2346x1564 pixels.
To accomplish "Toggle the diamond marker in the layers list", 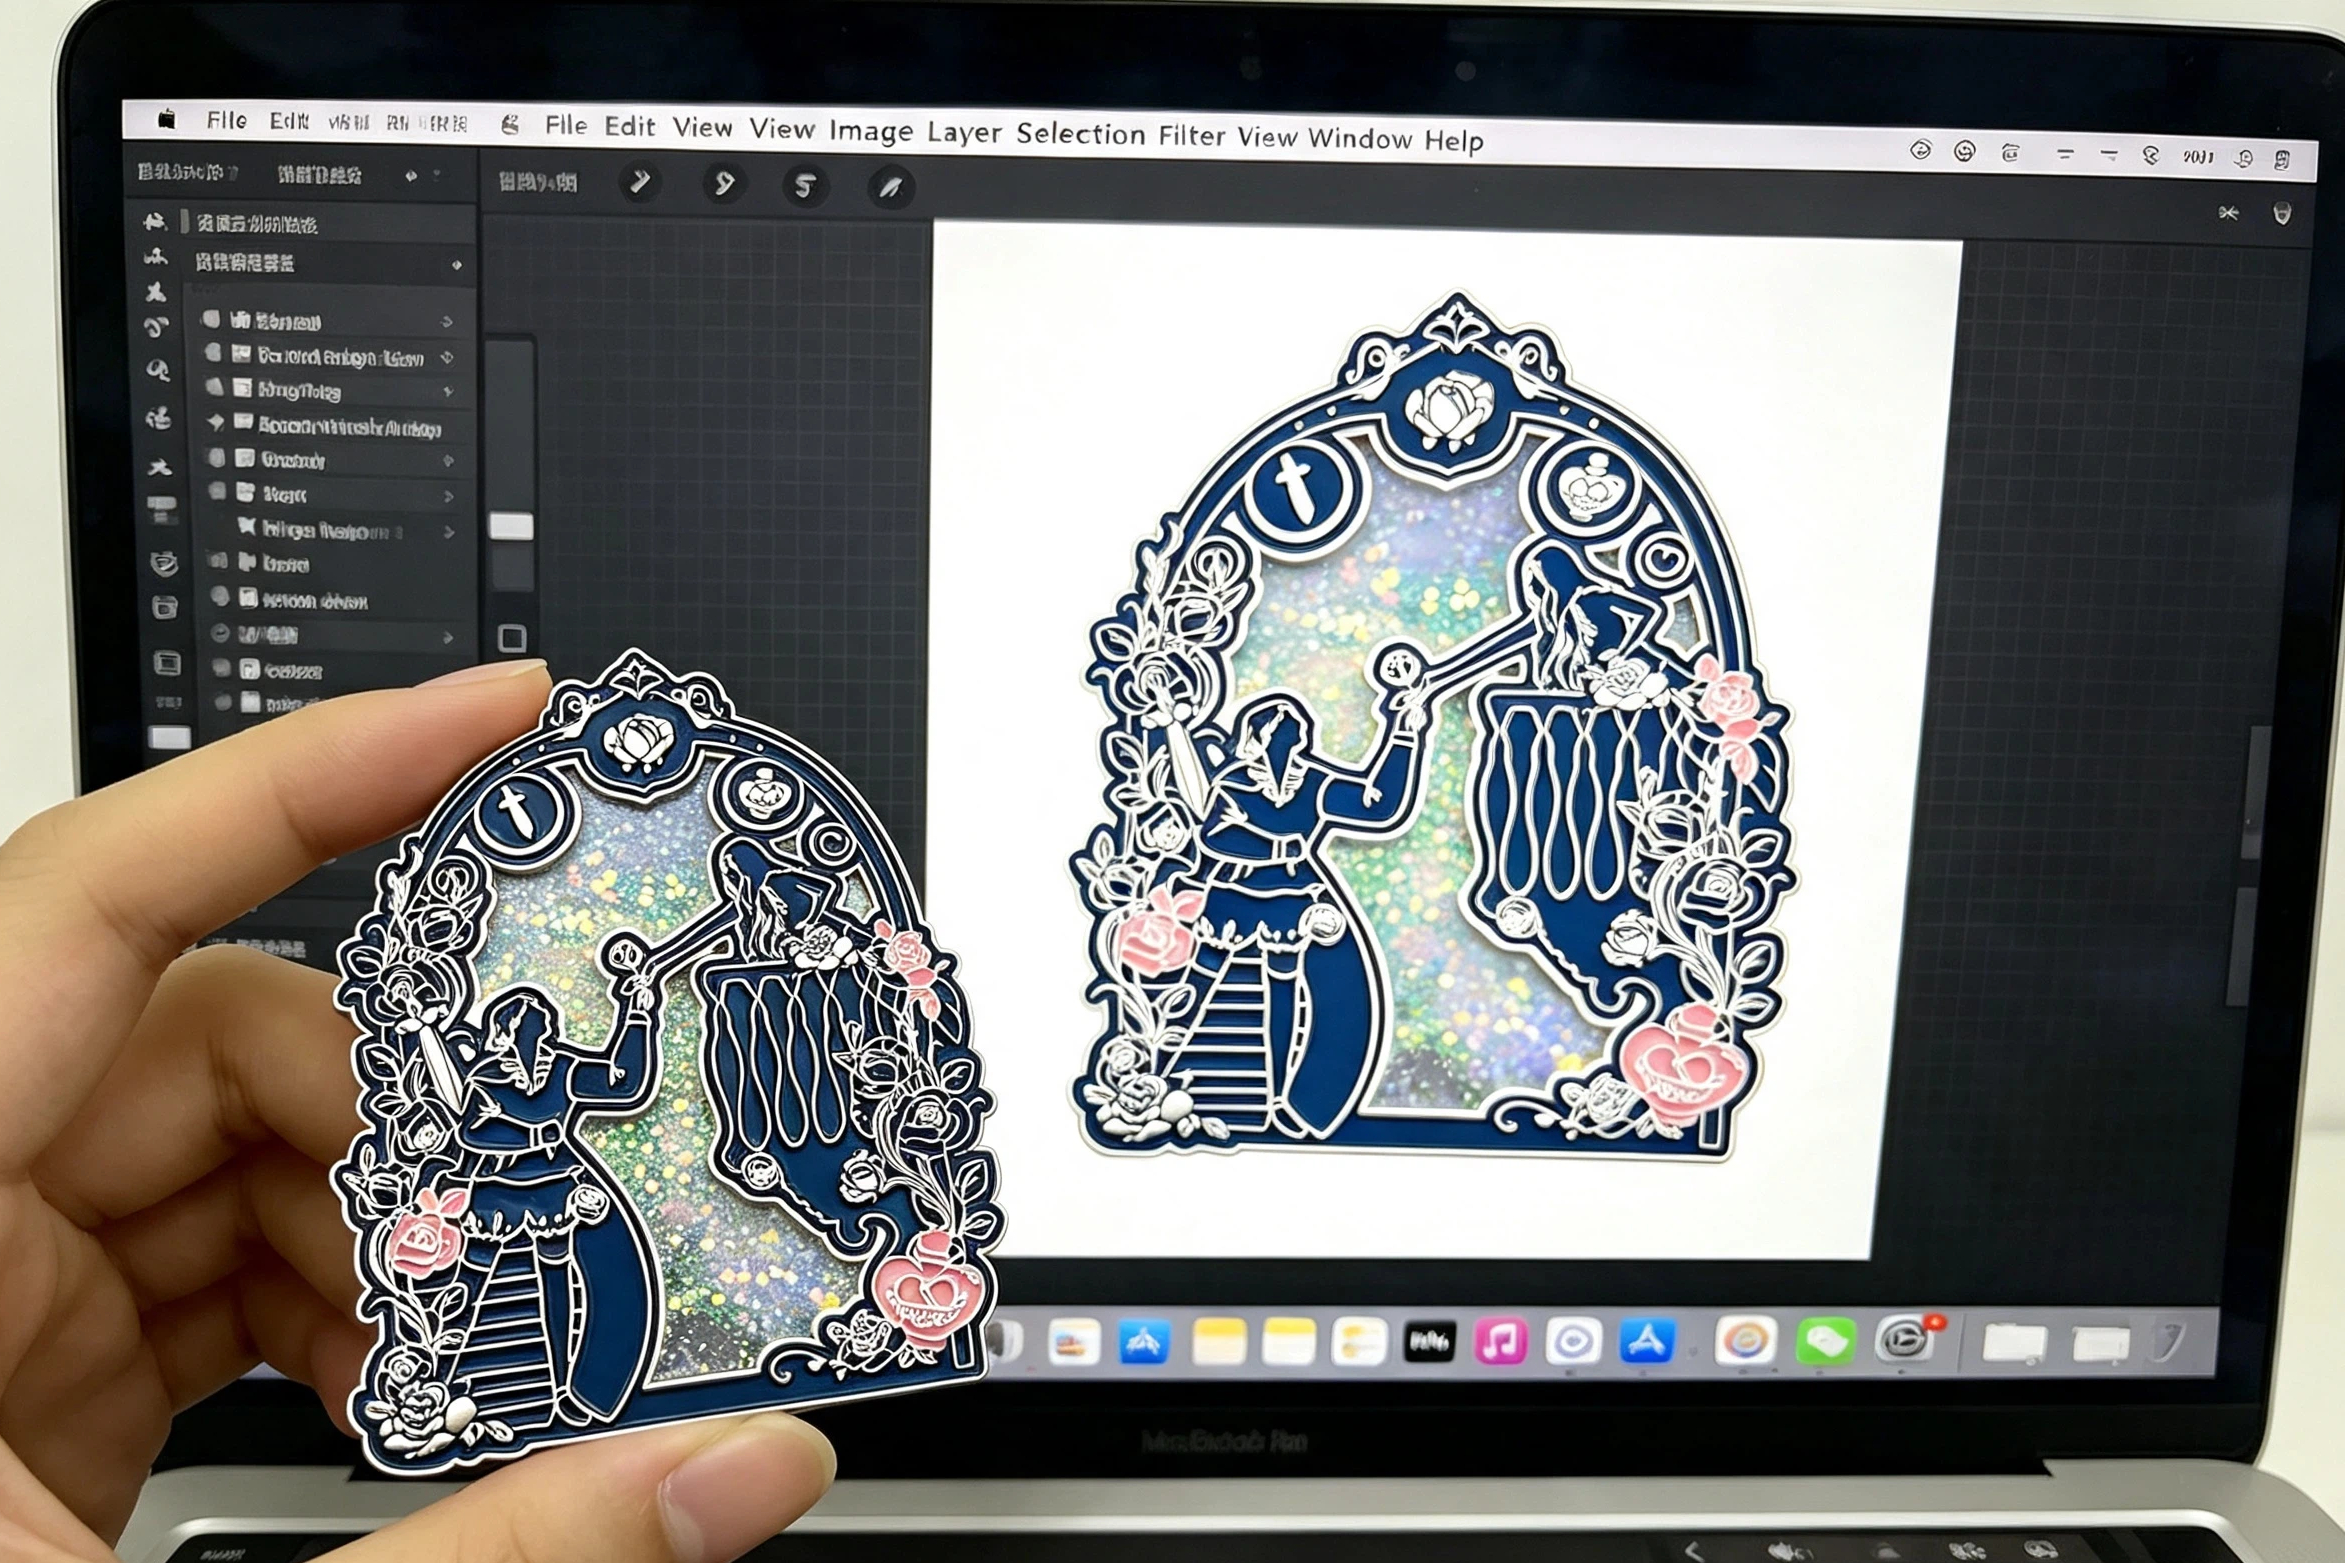I will click(x=215, y=423).
